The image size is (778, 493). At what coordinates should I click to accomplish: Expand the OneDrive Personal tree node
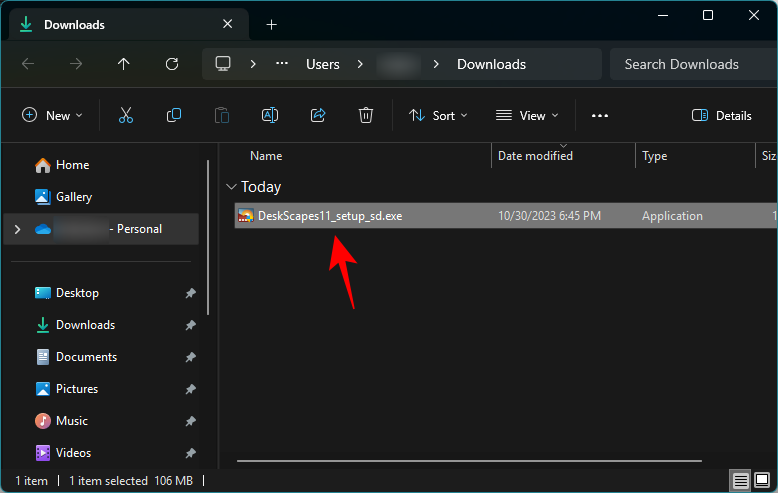pyautogui.click(x=17, y=229)
